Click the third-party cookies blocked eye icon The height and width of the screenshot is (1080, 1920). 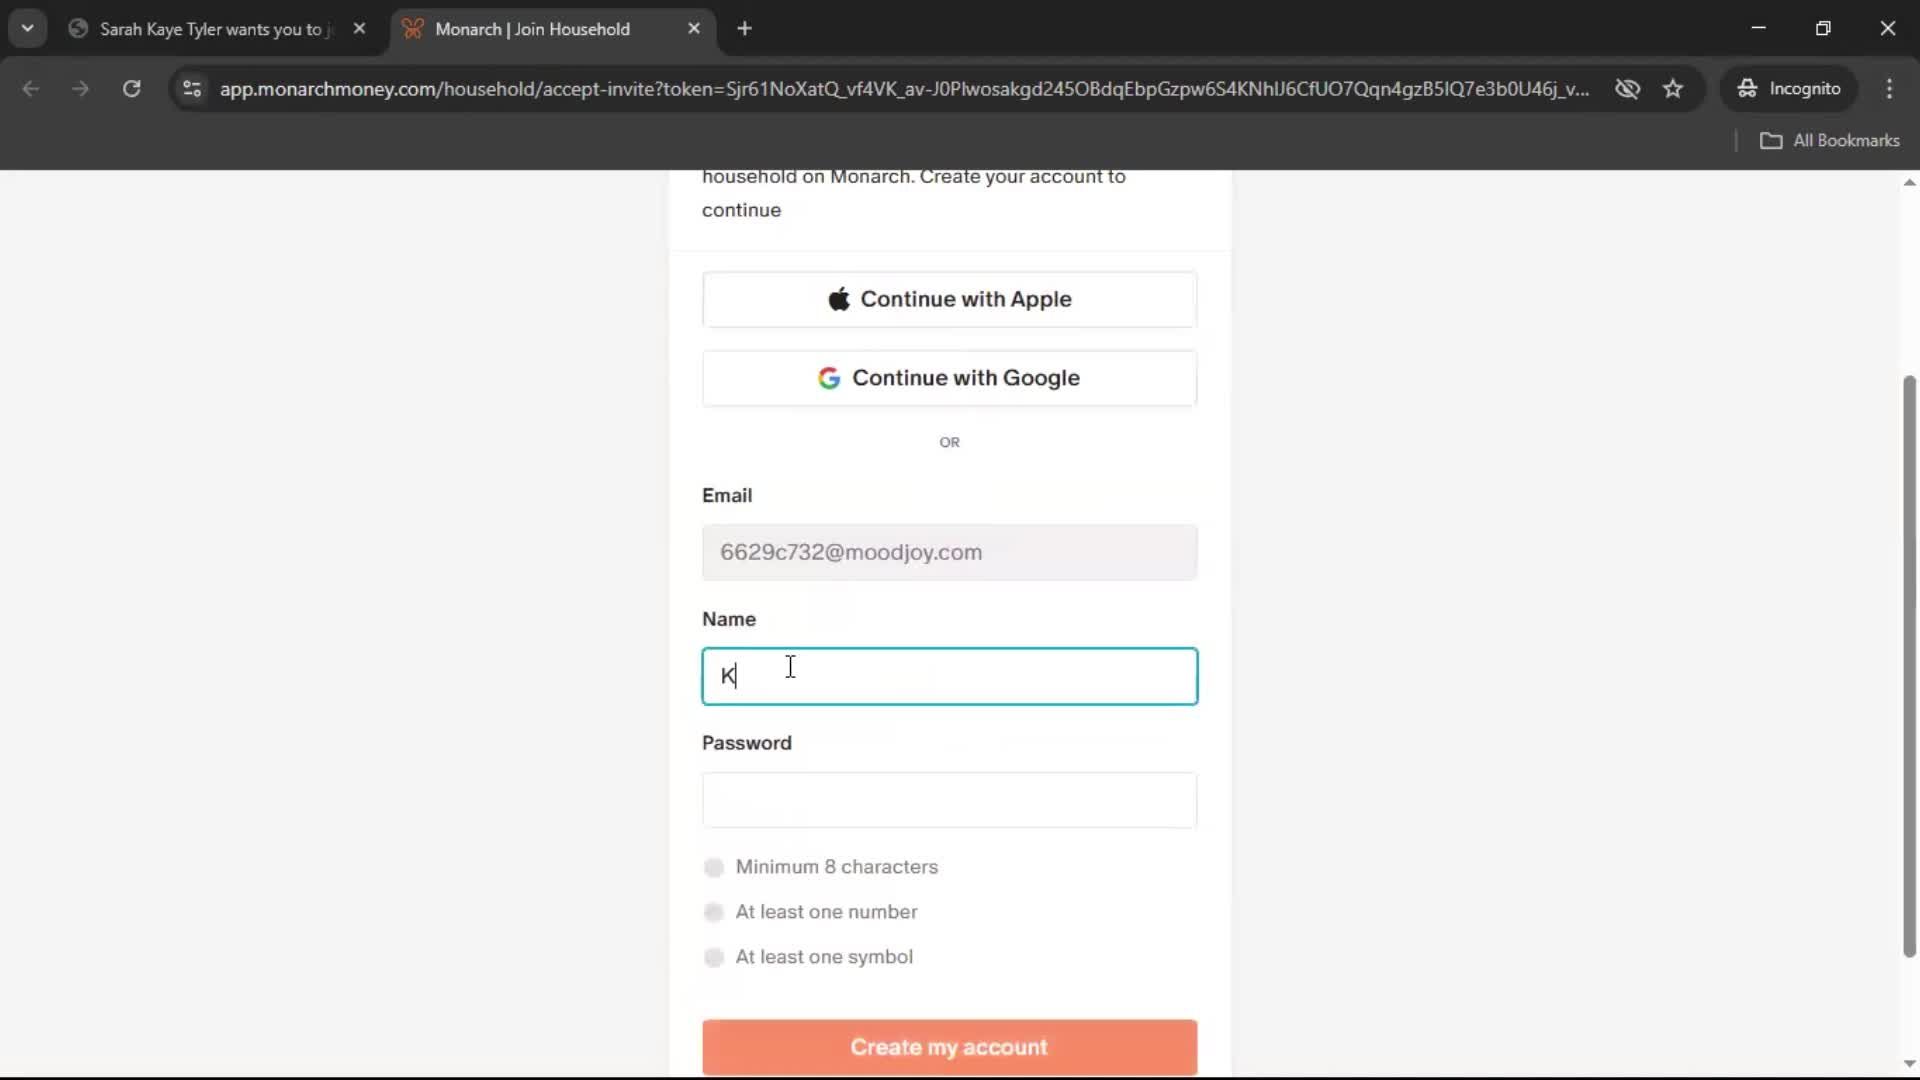coord(1627,89)
